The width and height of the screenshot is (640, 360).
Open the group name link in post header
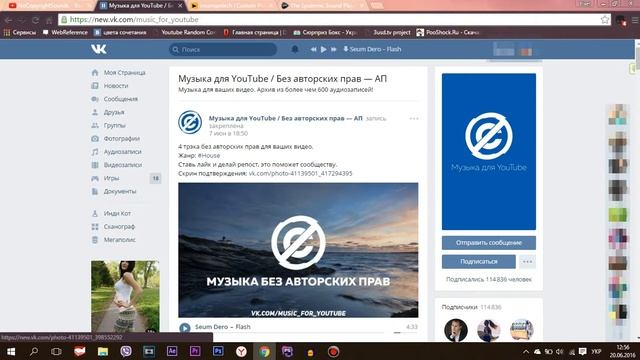(x=285, y=118)
